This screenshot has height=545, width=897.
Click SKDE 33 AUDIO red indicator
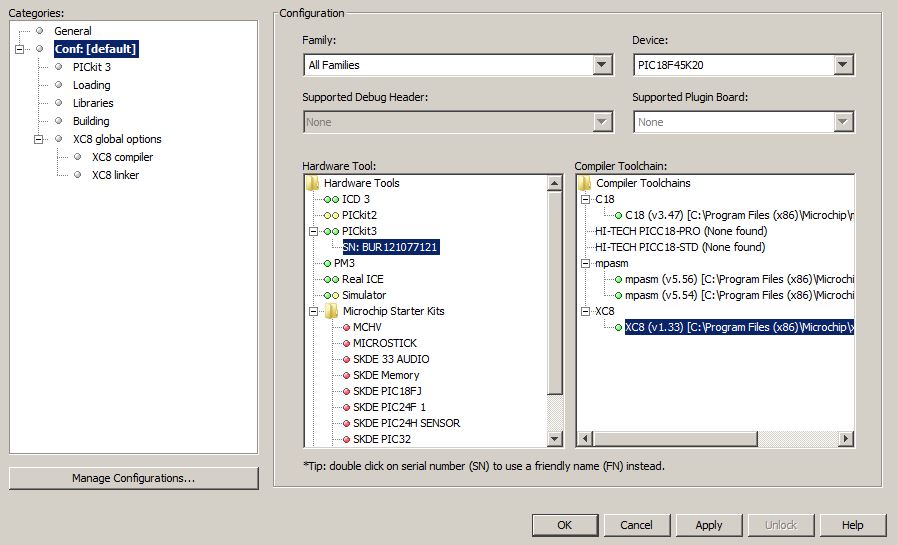(346, 360)
